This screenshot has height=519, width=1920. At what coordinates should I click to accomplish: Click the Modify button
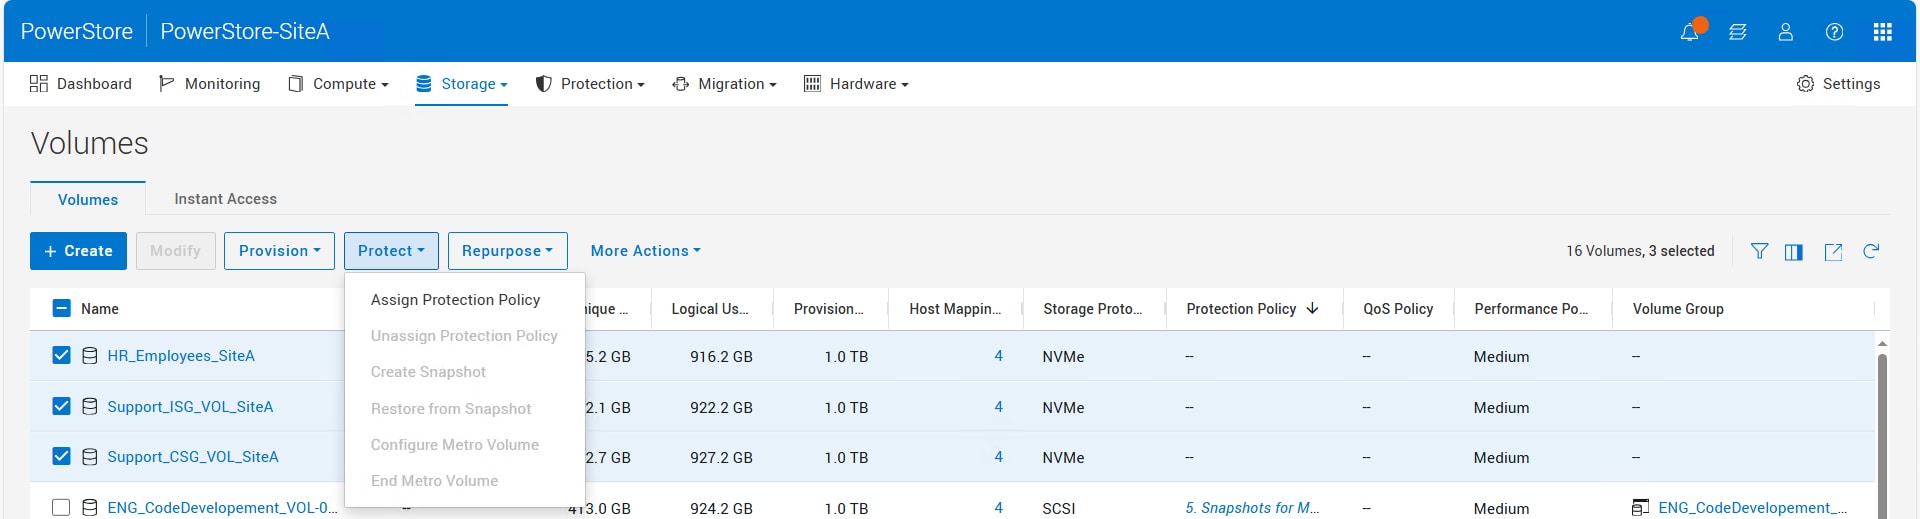tap(176, 251)
